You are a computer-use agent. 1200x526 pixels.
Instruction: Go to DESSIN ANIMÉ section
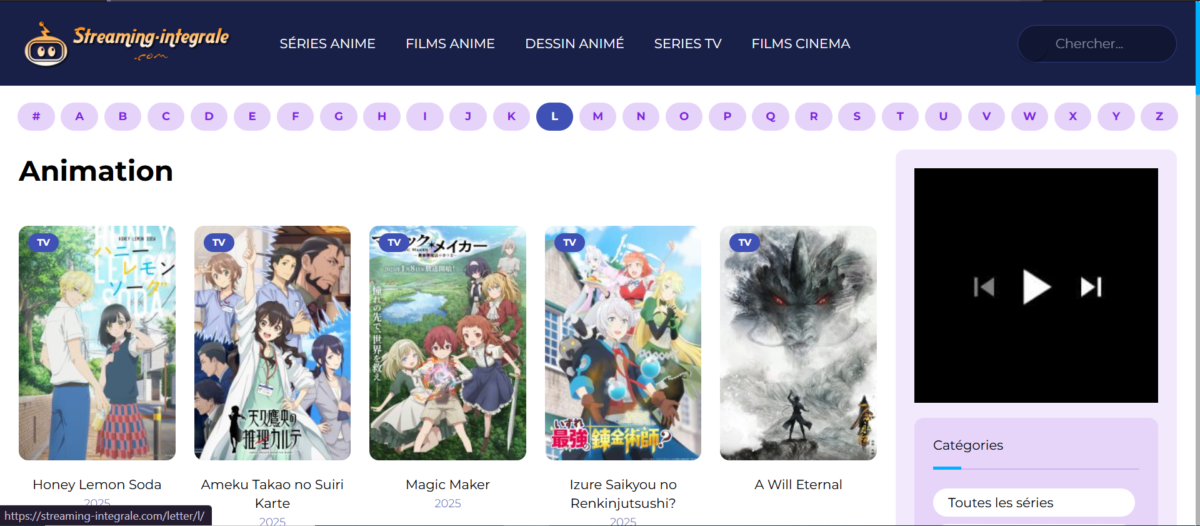574,44
